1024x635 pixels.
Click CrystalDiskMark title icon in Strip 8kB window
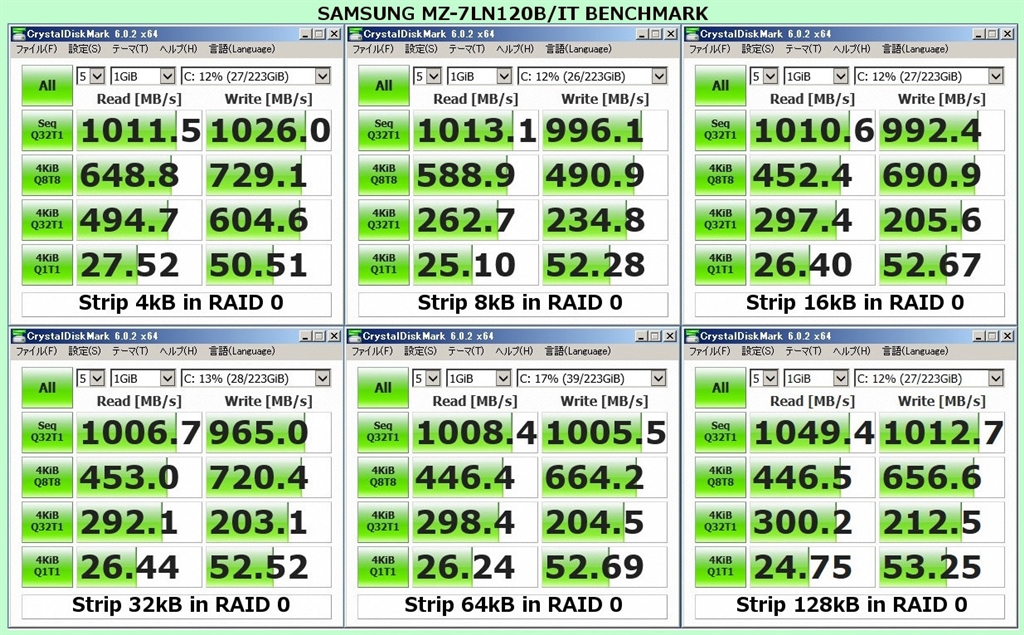[x=355, y=34]
